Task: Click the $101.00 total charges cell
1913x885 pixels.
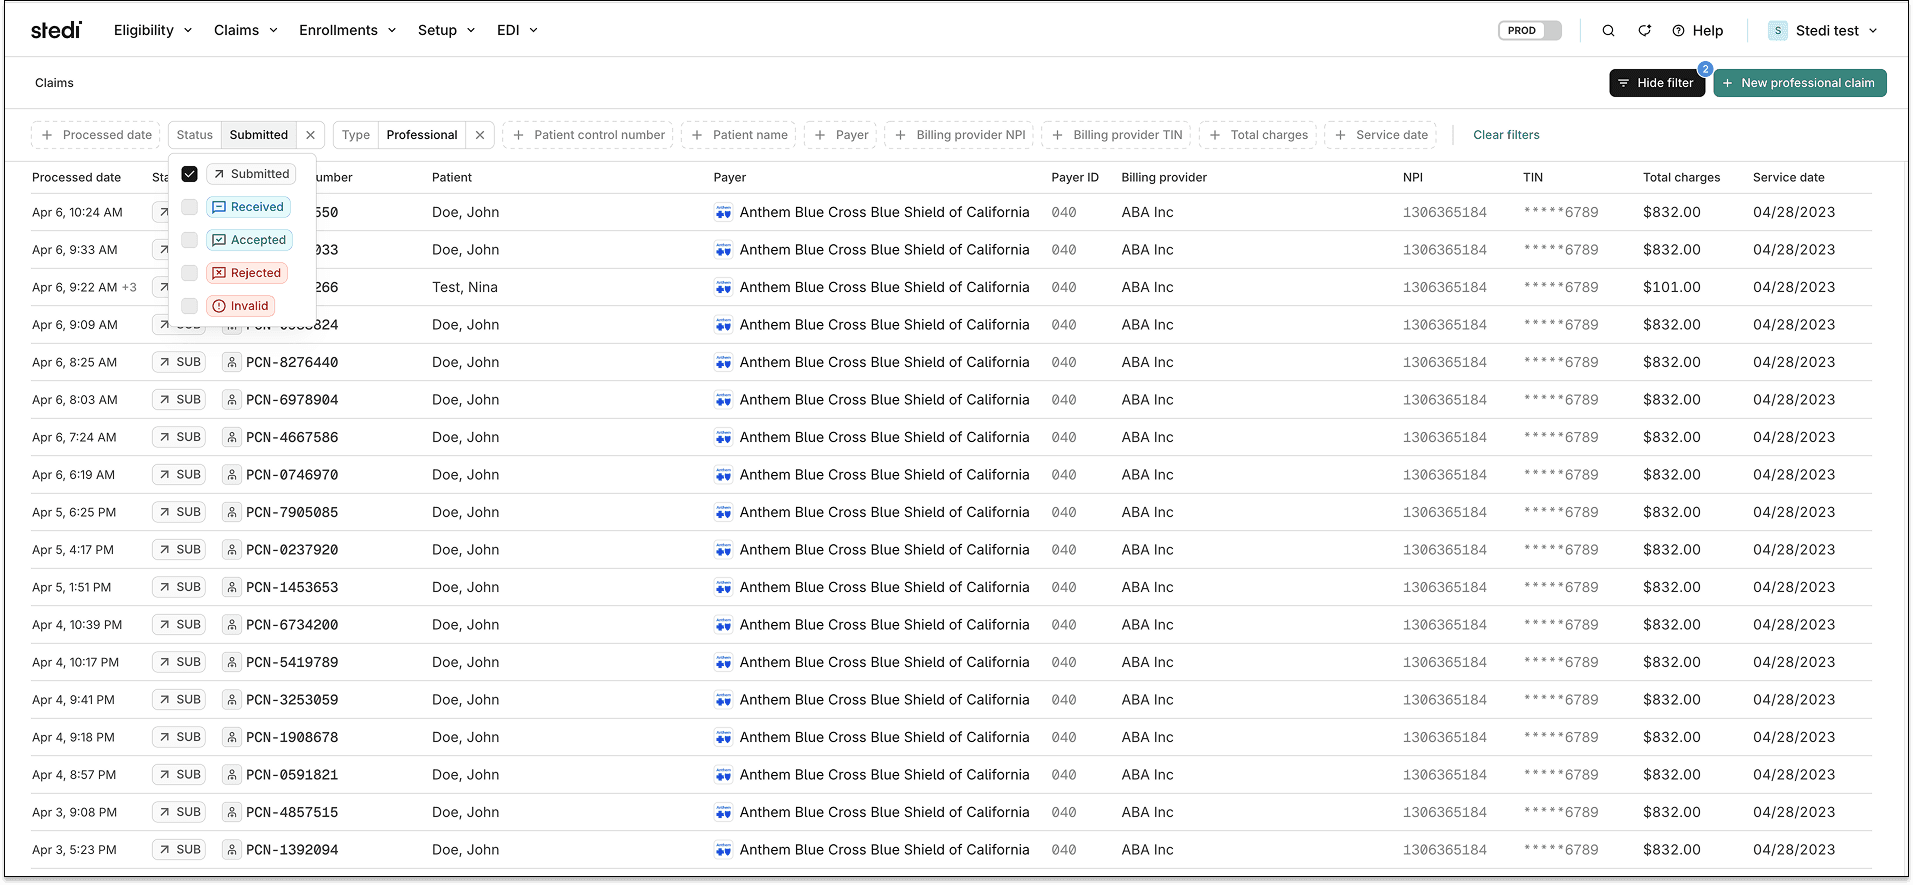Action: 1671,287
